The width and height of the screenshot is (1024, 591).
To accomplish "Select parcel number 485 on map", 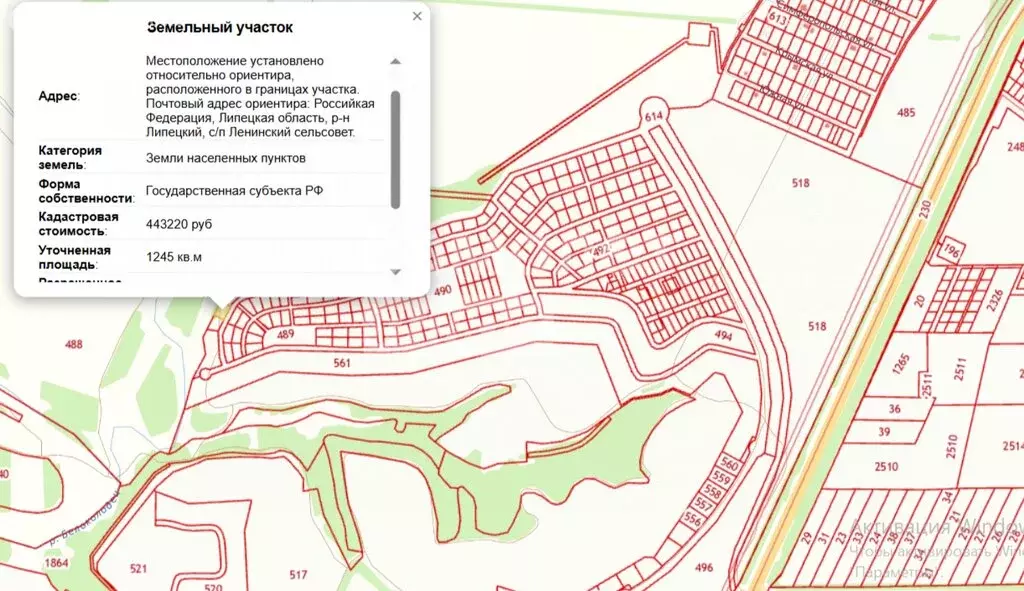I will tap(906, 113).
